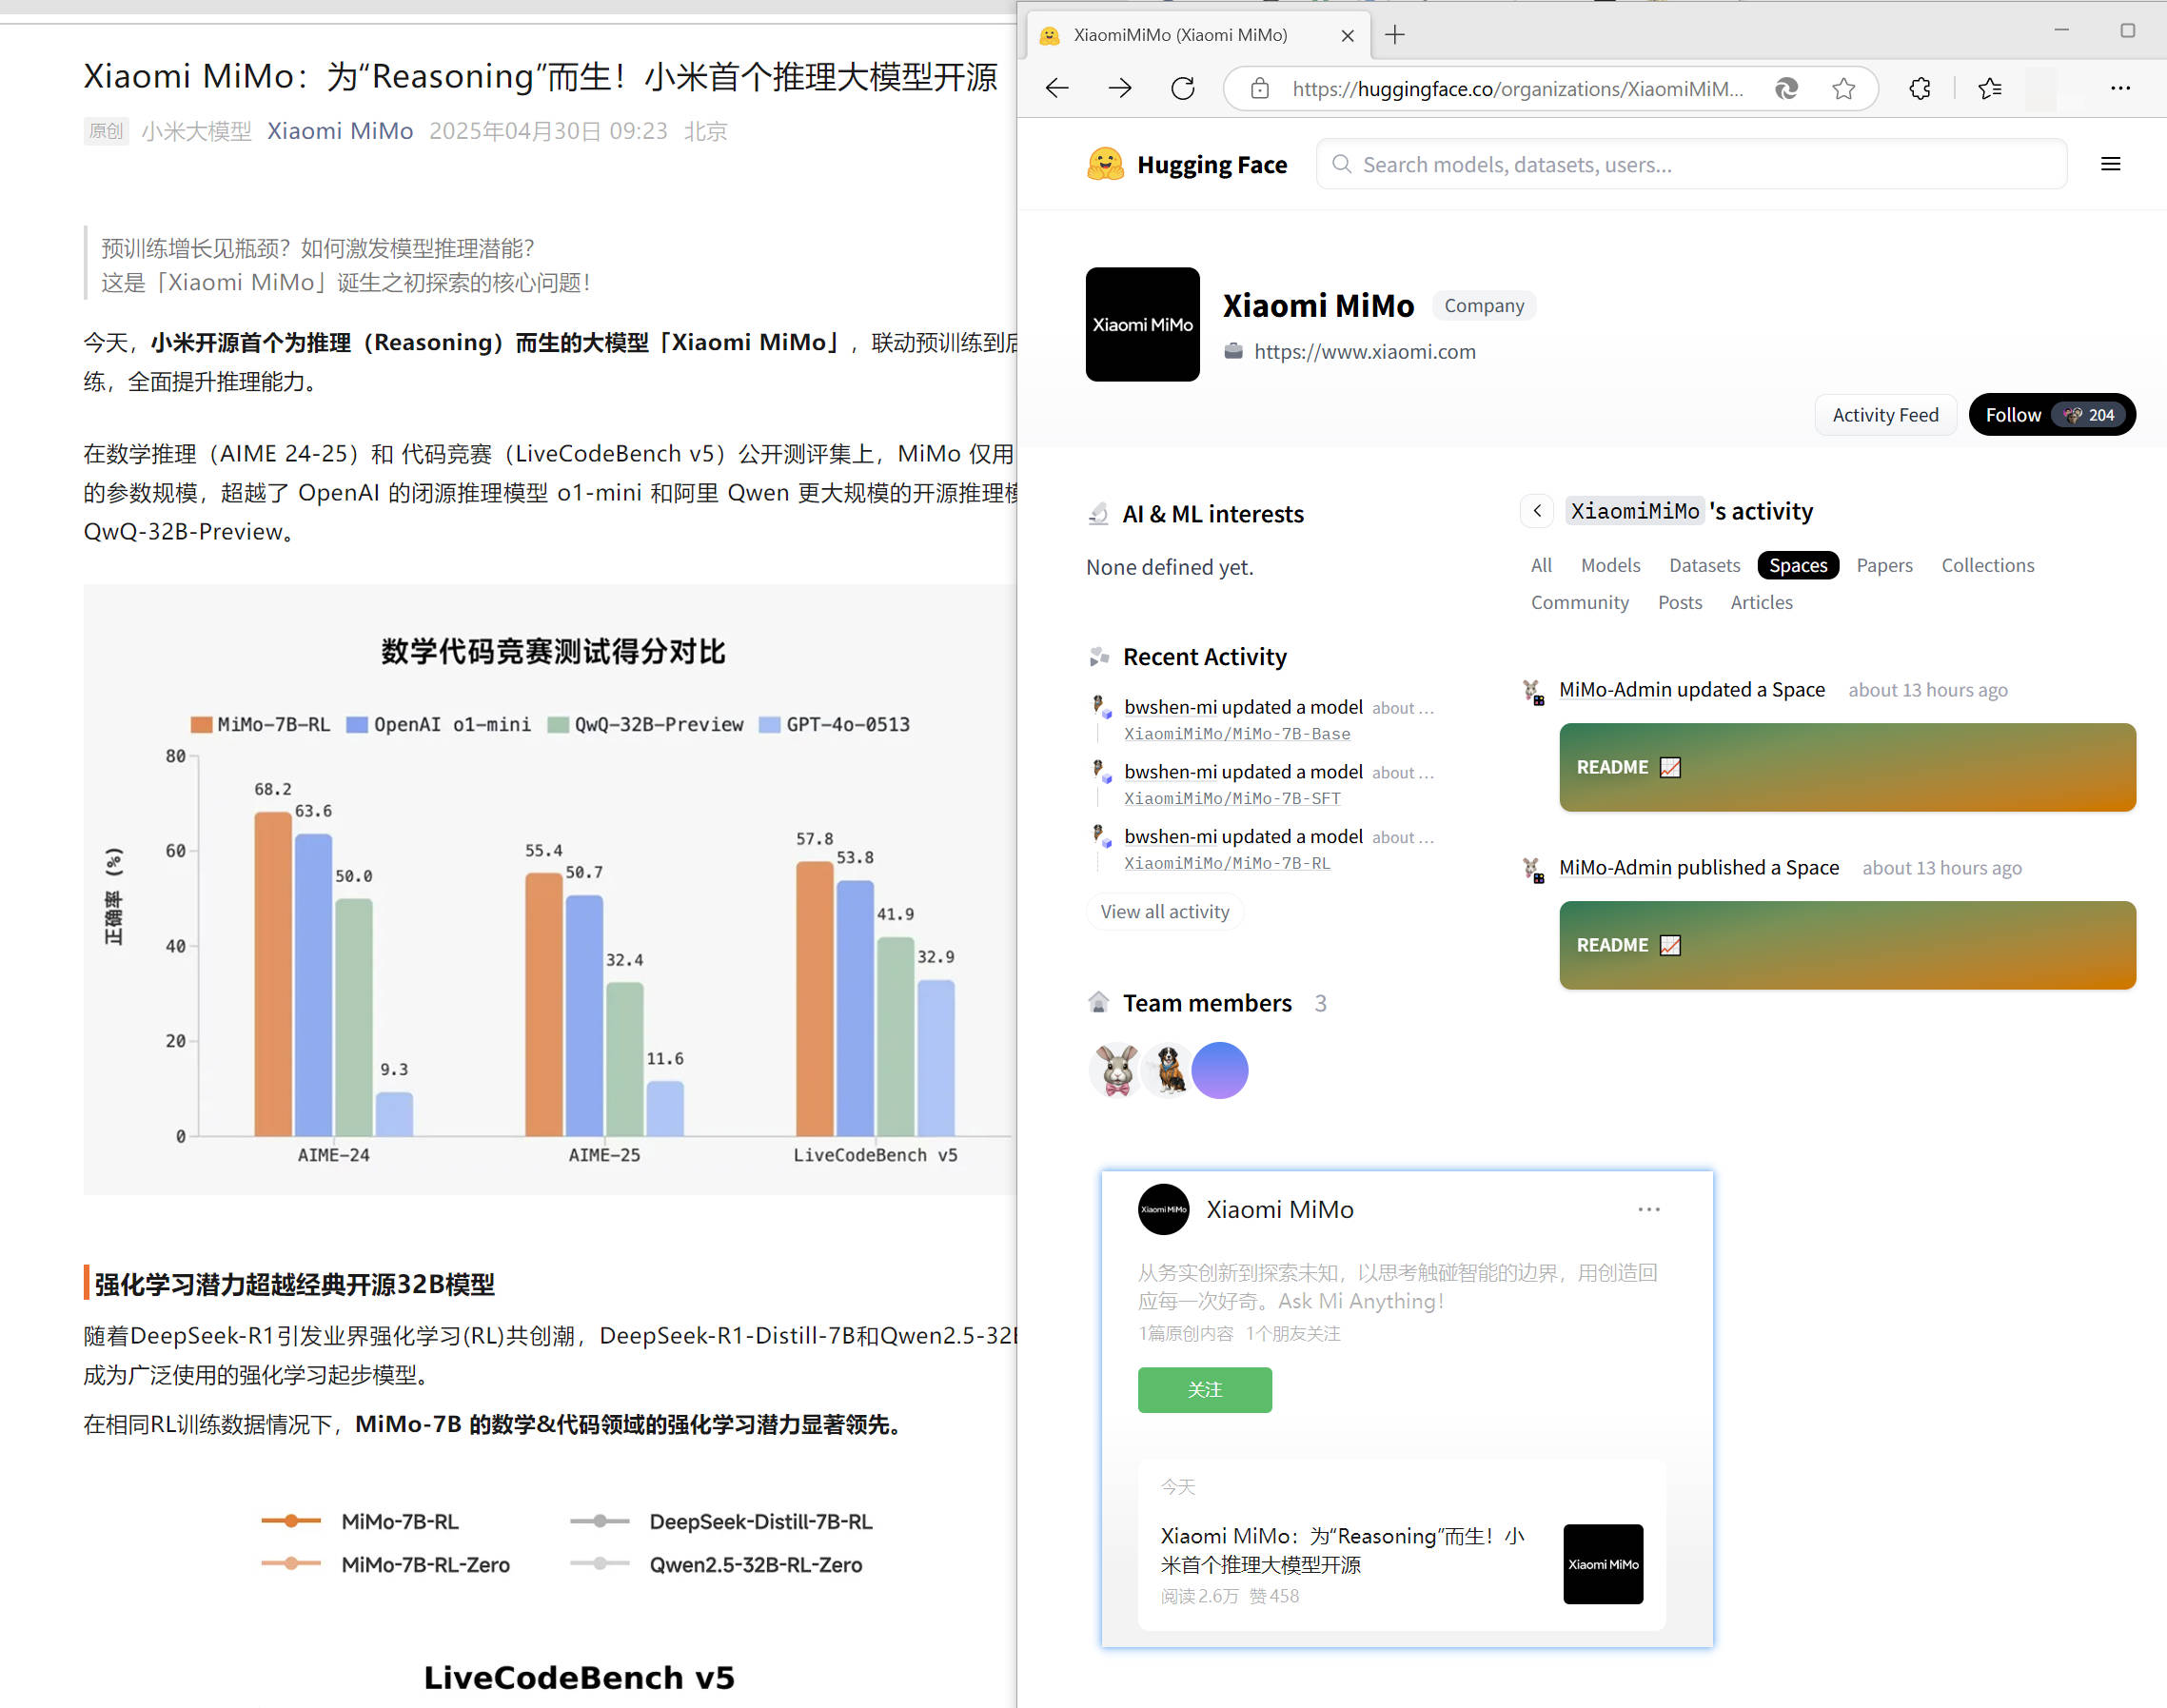This screenshot has width=2167, height=1708.
Task: Click bwshen-mi avatar beside MiMo-7B-RL
Action: (x=1100, y=836)
